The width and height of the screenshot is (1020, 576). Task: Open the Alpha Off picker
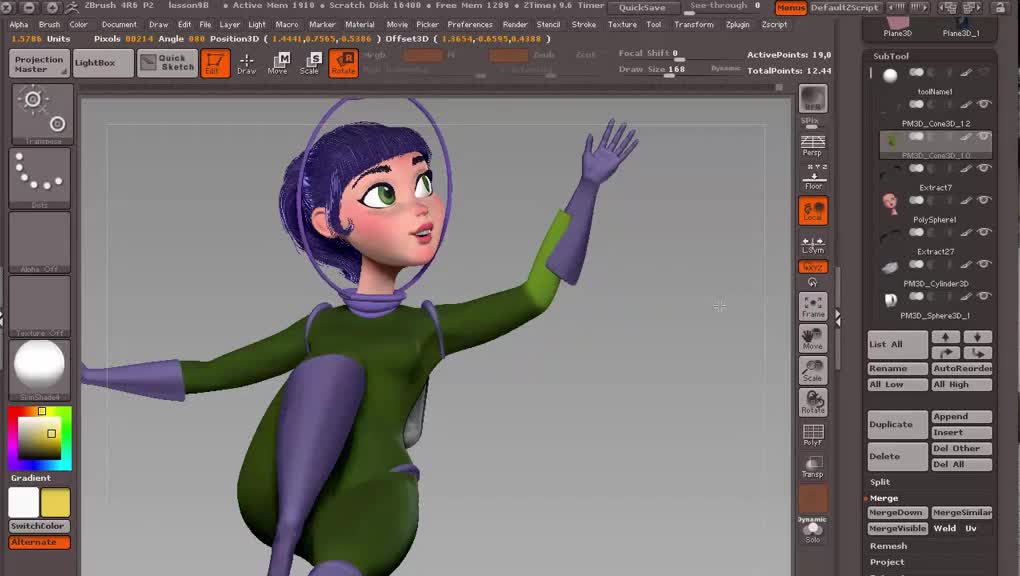[x=40, y=242]
